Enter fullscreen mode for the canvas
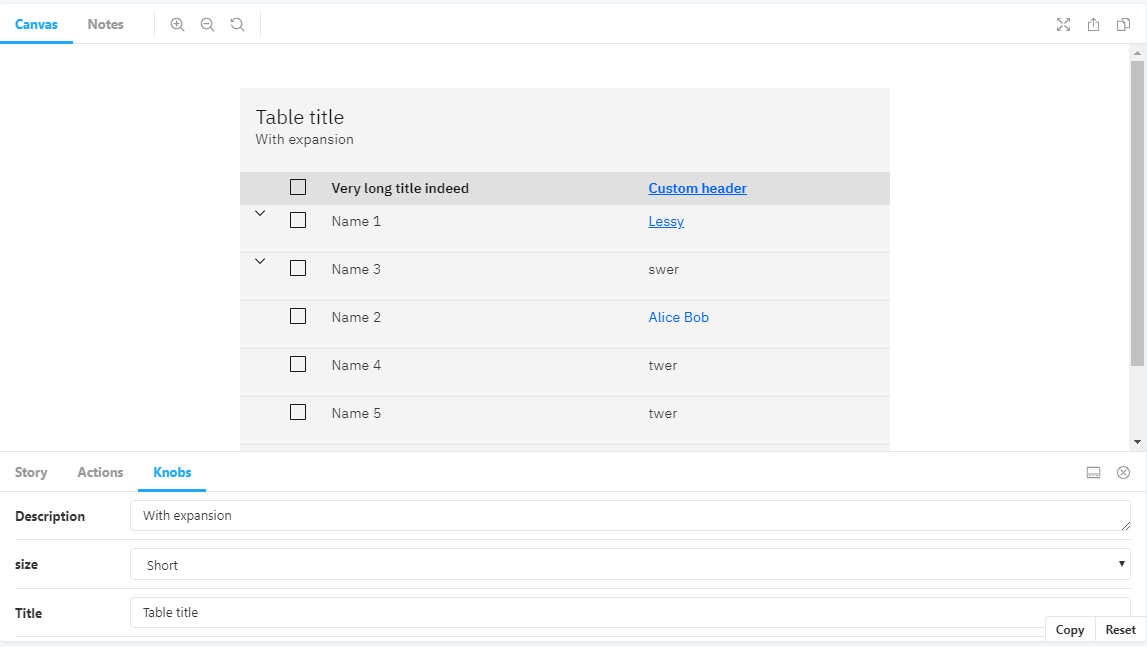1147x647 pixels. point(1063,24)
